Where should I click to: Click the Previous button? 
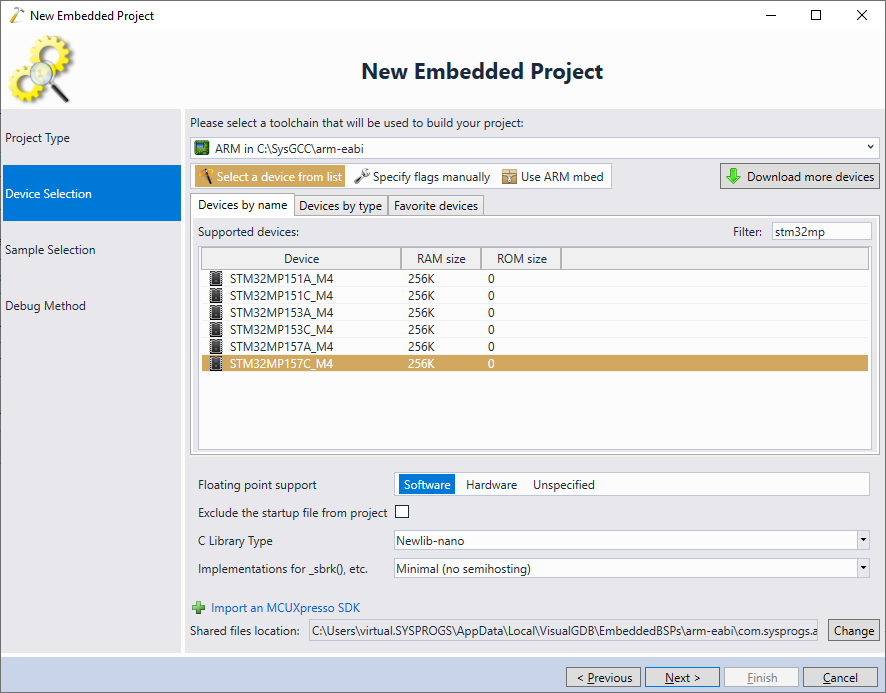pyautogui.click(x=603, y=677)
